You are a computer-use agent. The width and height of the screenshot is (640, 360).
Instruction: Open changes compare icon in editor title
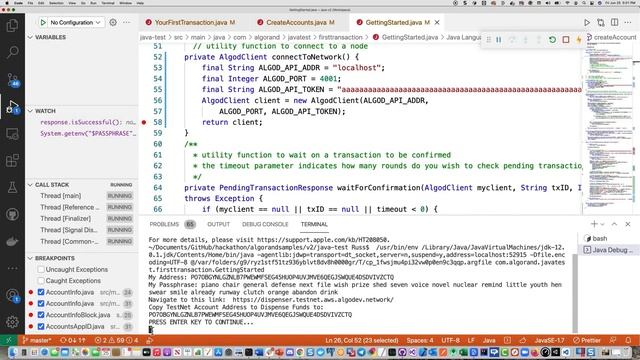coord(600,22)
